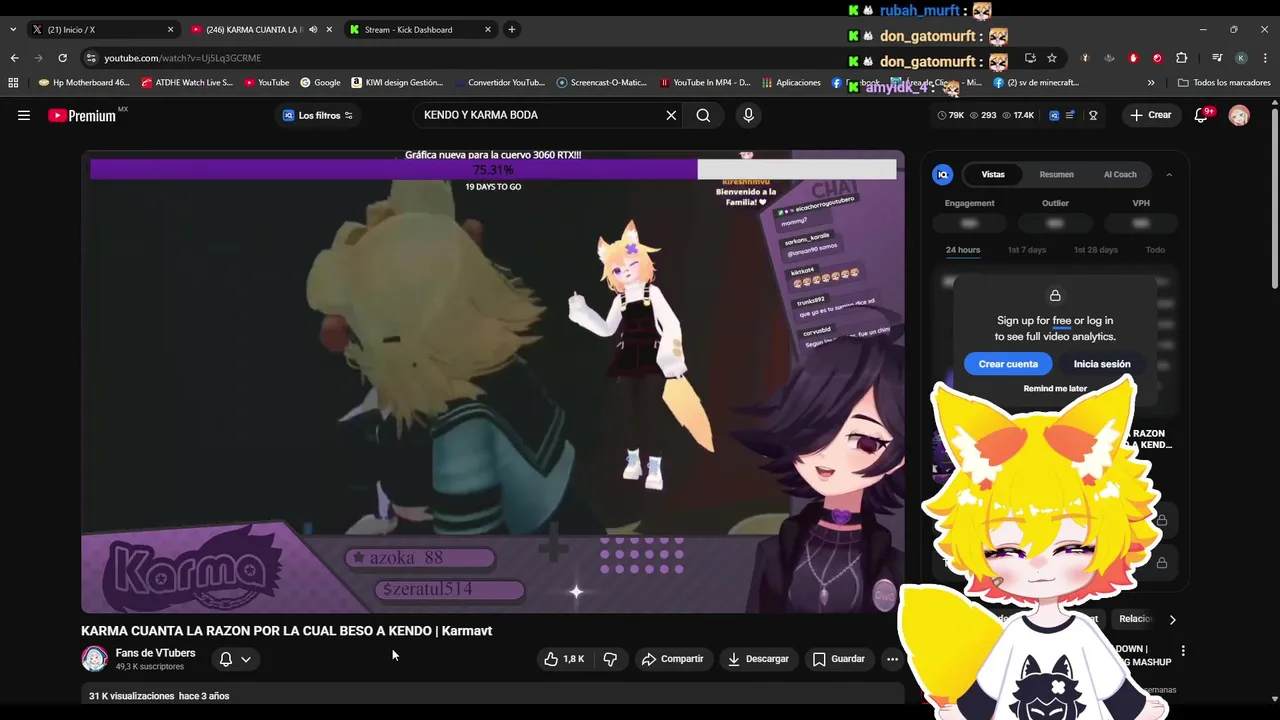
Task: Bookmark this page with the star icon
Action: click(1052, 58)
